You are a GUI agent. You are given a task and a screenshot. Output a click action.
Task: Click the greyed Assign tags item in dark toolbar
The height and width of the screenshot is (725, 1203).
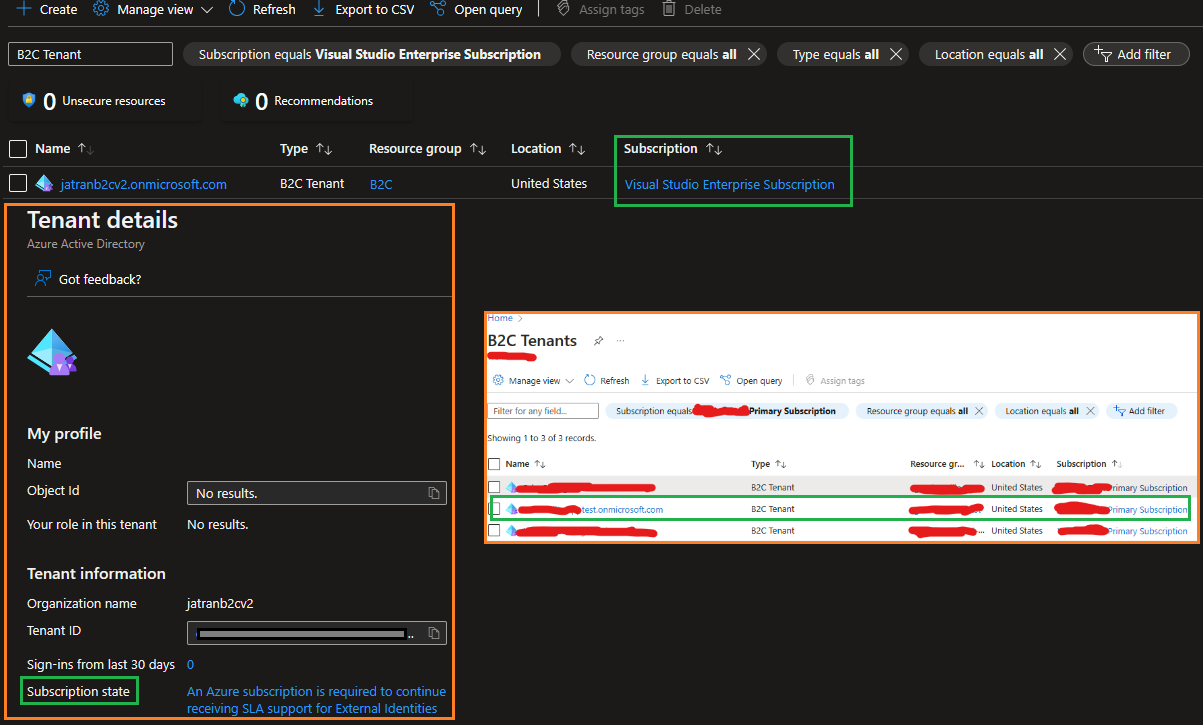pyautogui.click(x=599, y=9)
